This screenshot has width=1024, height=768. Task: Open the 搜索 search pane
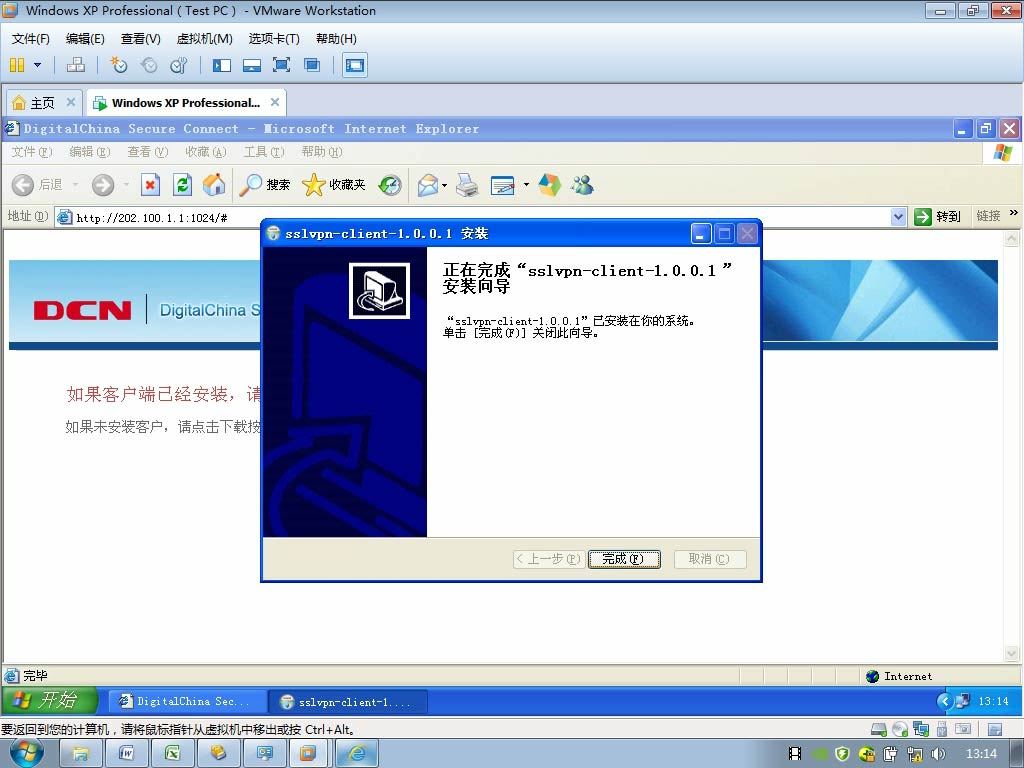coord(264,185)
